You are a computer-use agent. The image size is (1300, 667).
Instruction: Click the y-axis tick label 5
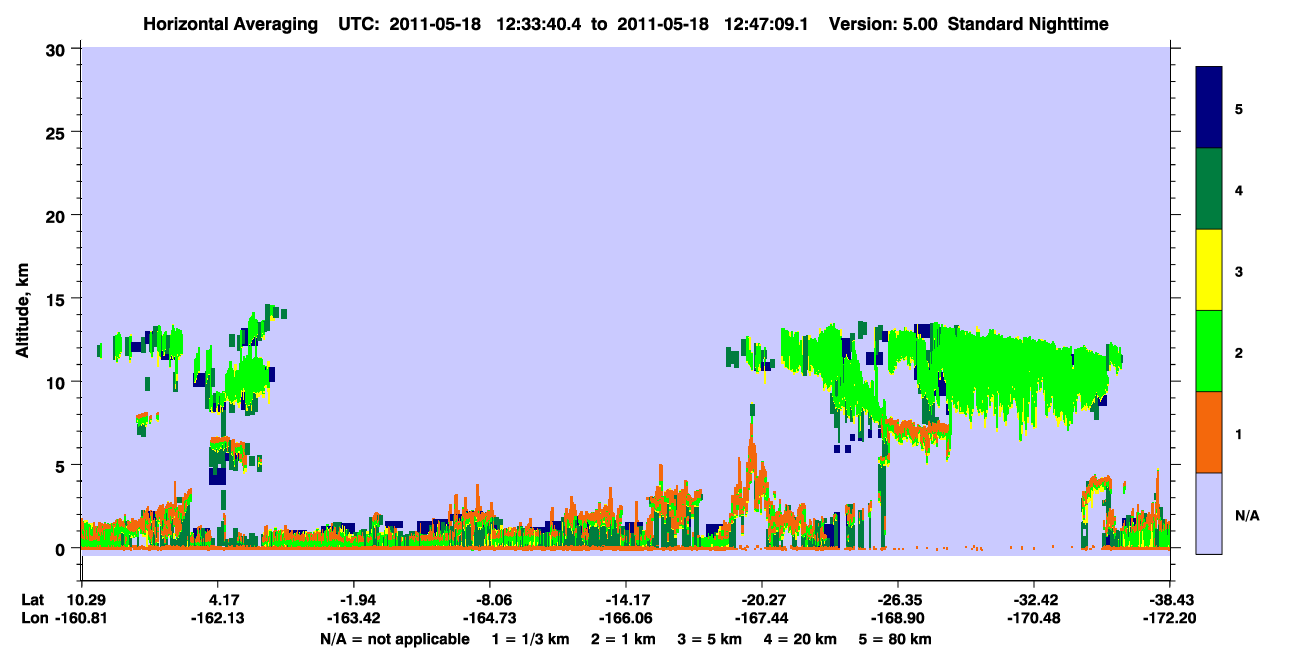(x=62, y=465)
